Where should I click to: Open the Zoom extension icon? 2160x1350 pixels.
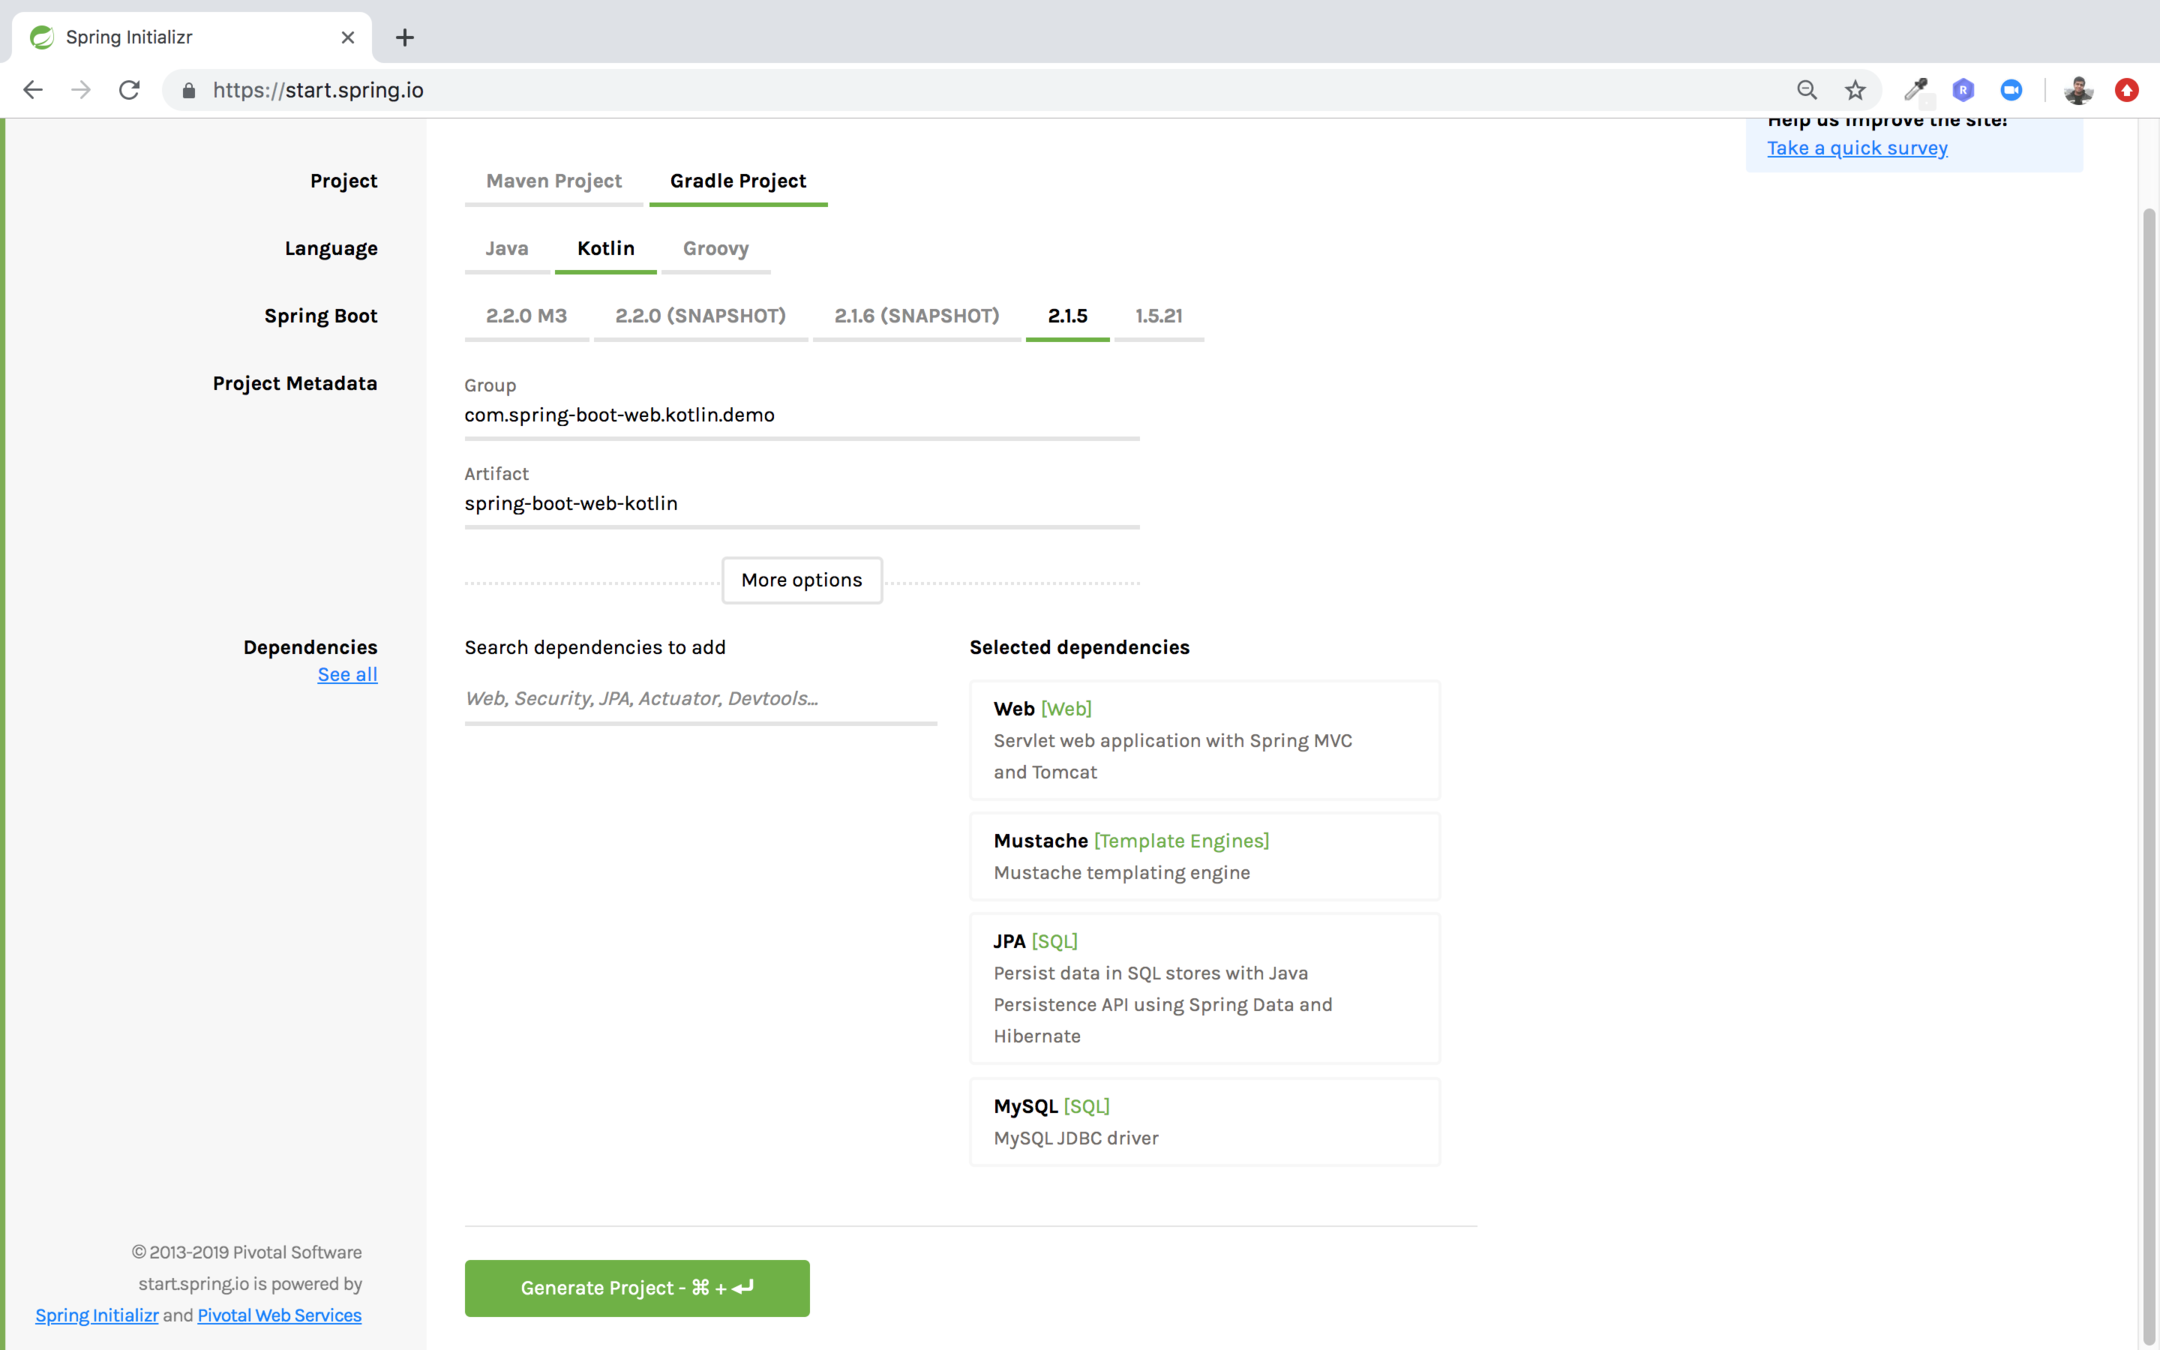[2011, 90]
